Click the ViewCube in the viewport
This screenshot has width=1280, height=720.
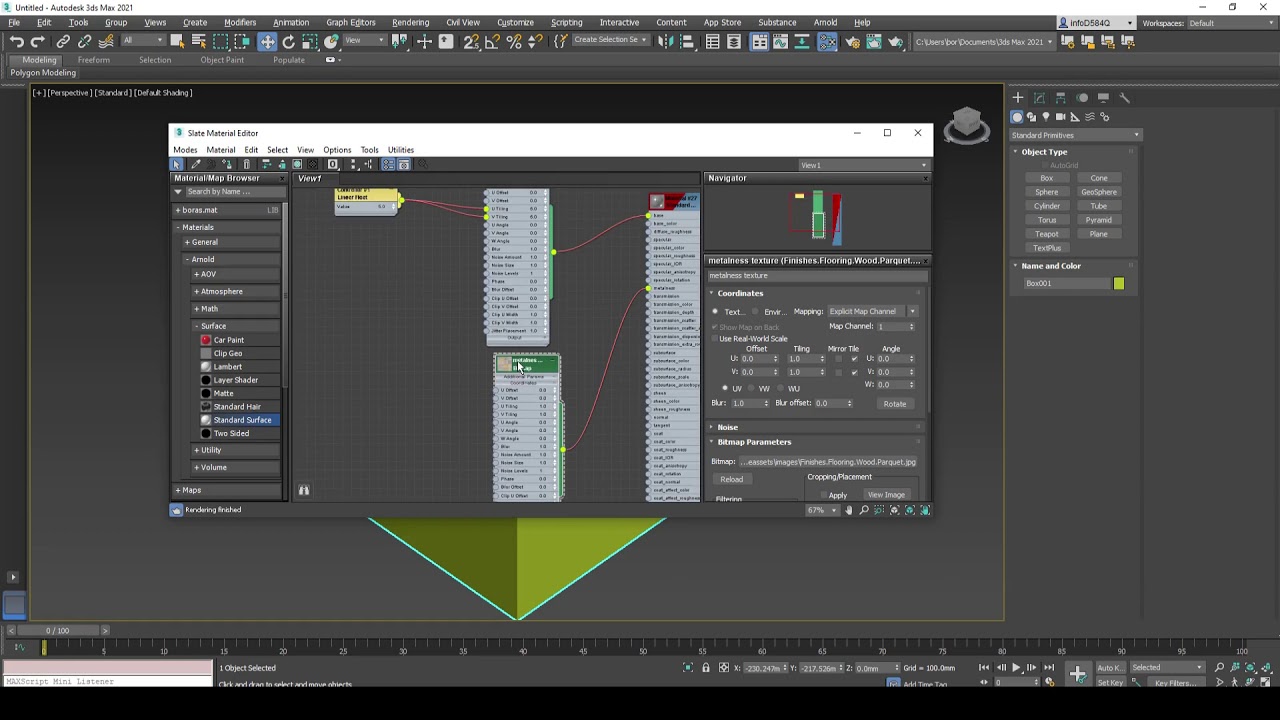point(966,125)
